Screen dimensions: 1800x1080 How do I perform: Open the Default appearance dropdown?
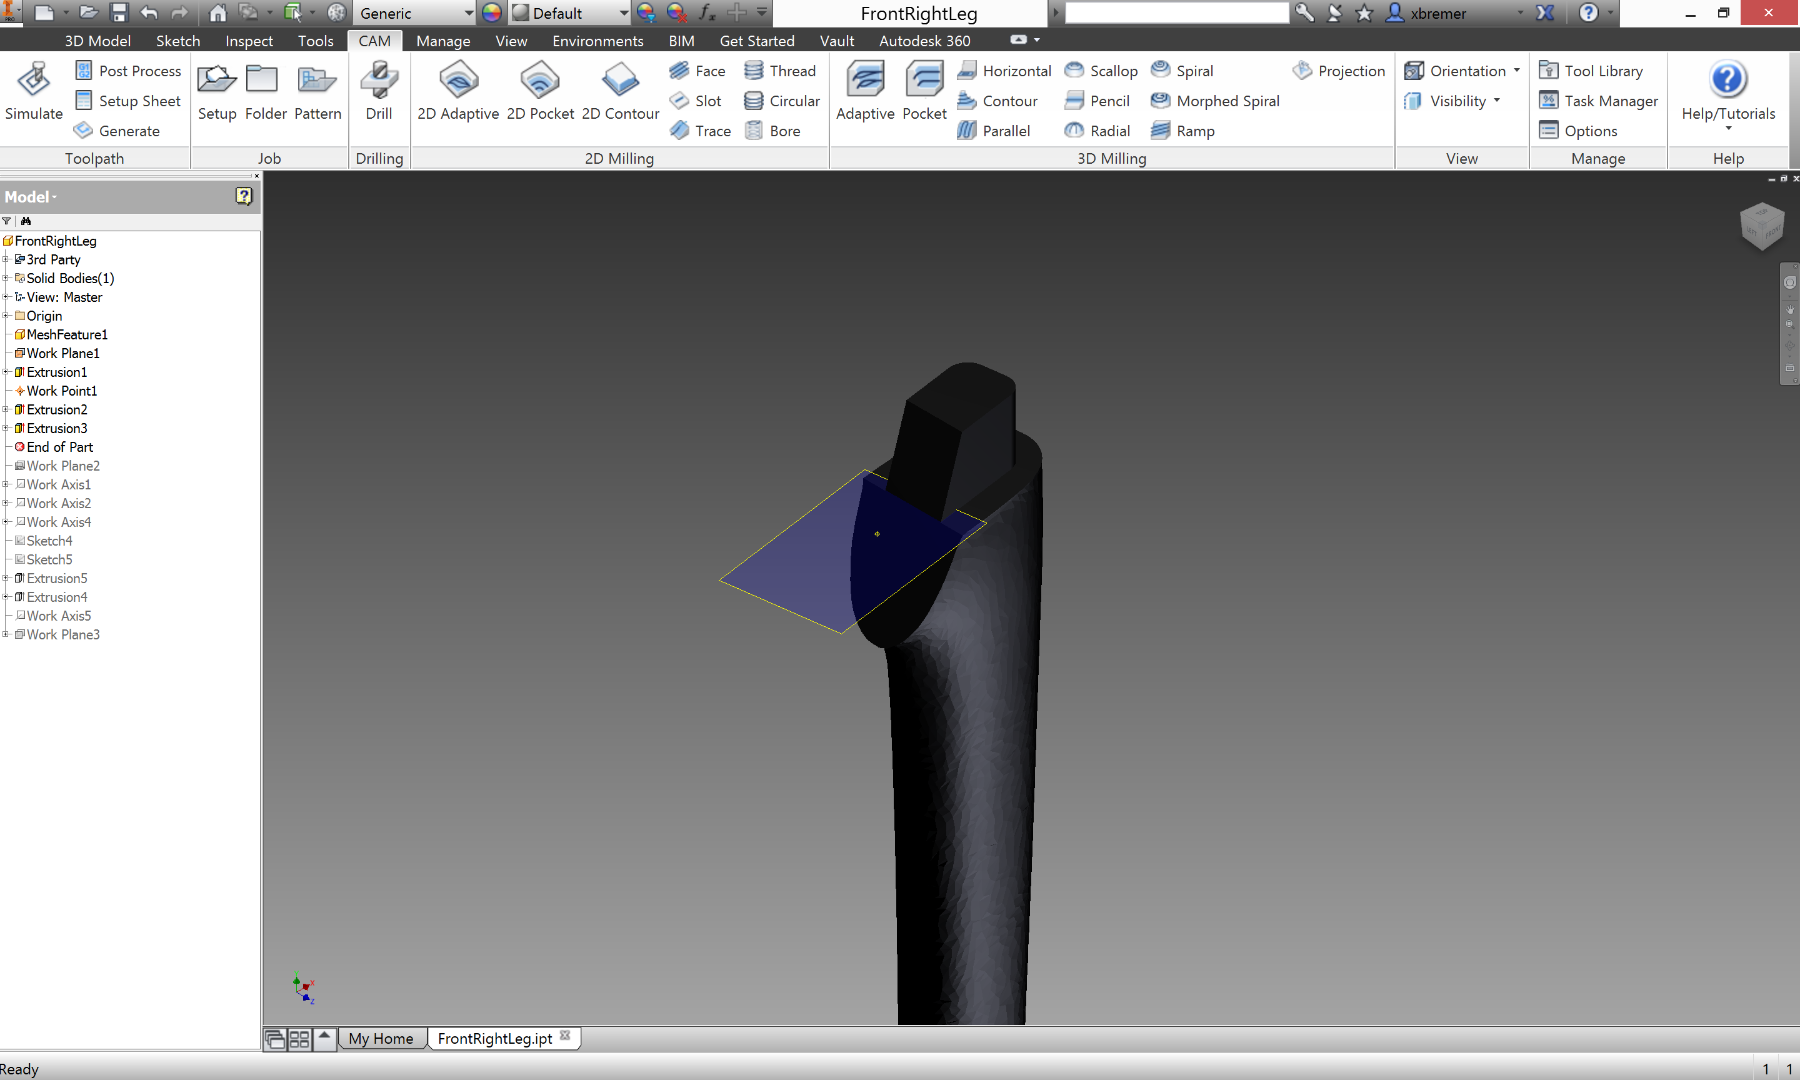point(623,13)
